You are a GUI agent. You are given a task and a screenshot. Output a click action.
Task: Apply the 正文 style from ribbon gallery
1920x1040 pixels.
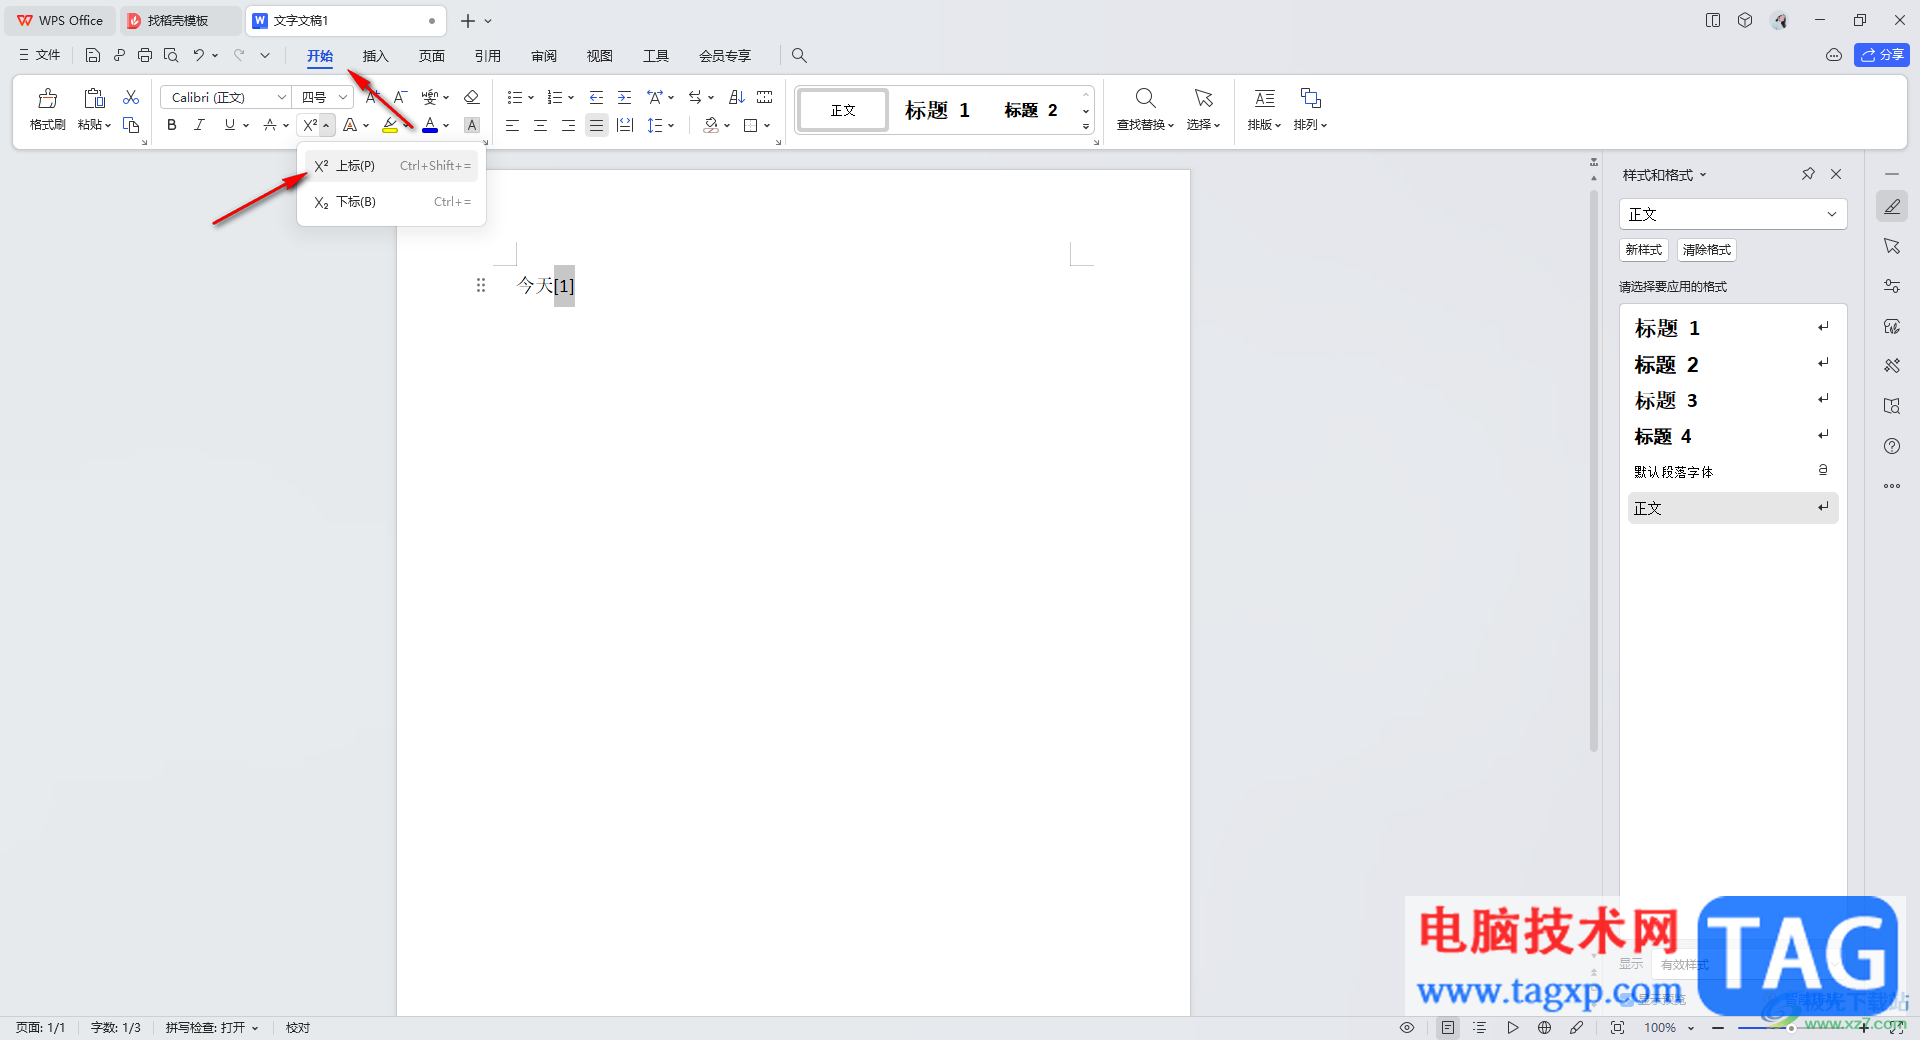pyautogui.click(x=843, y=110)
